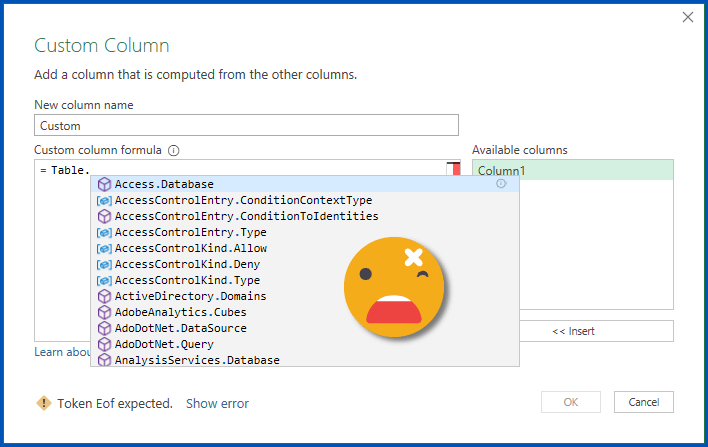Screen dimensions: 708x447
Task: Click the info icon beside Custom column formula
Action: [x=174, y=151]
